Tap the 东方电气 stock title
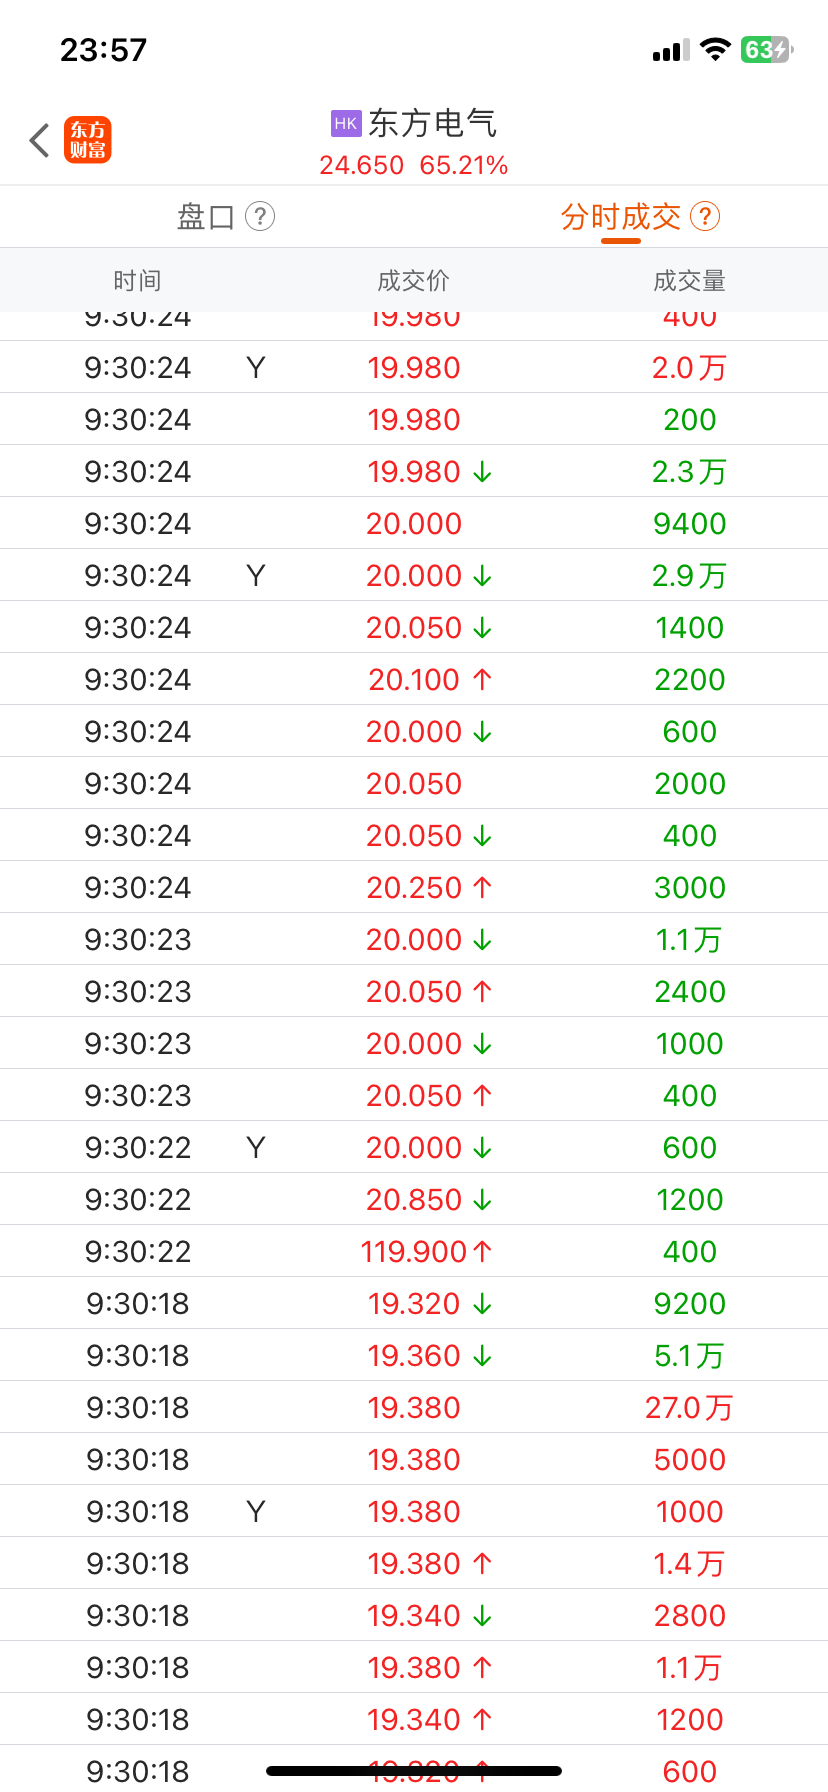Image resolution: width=828 pixels, height=1792 pixels. pos(432,123)
